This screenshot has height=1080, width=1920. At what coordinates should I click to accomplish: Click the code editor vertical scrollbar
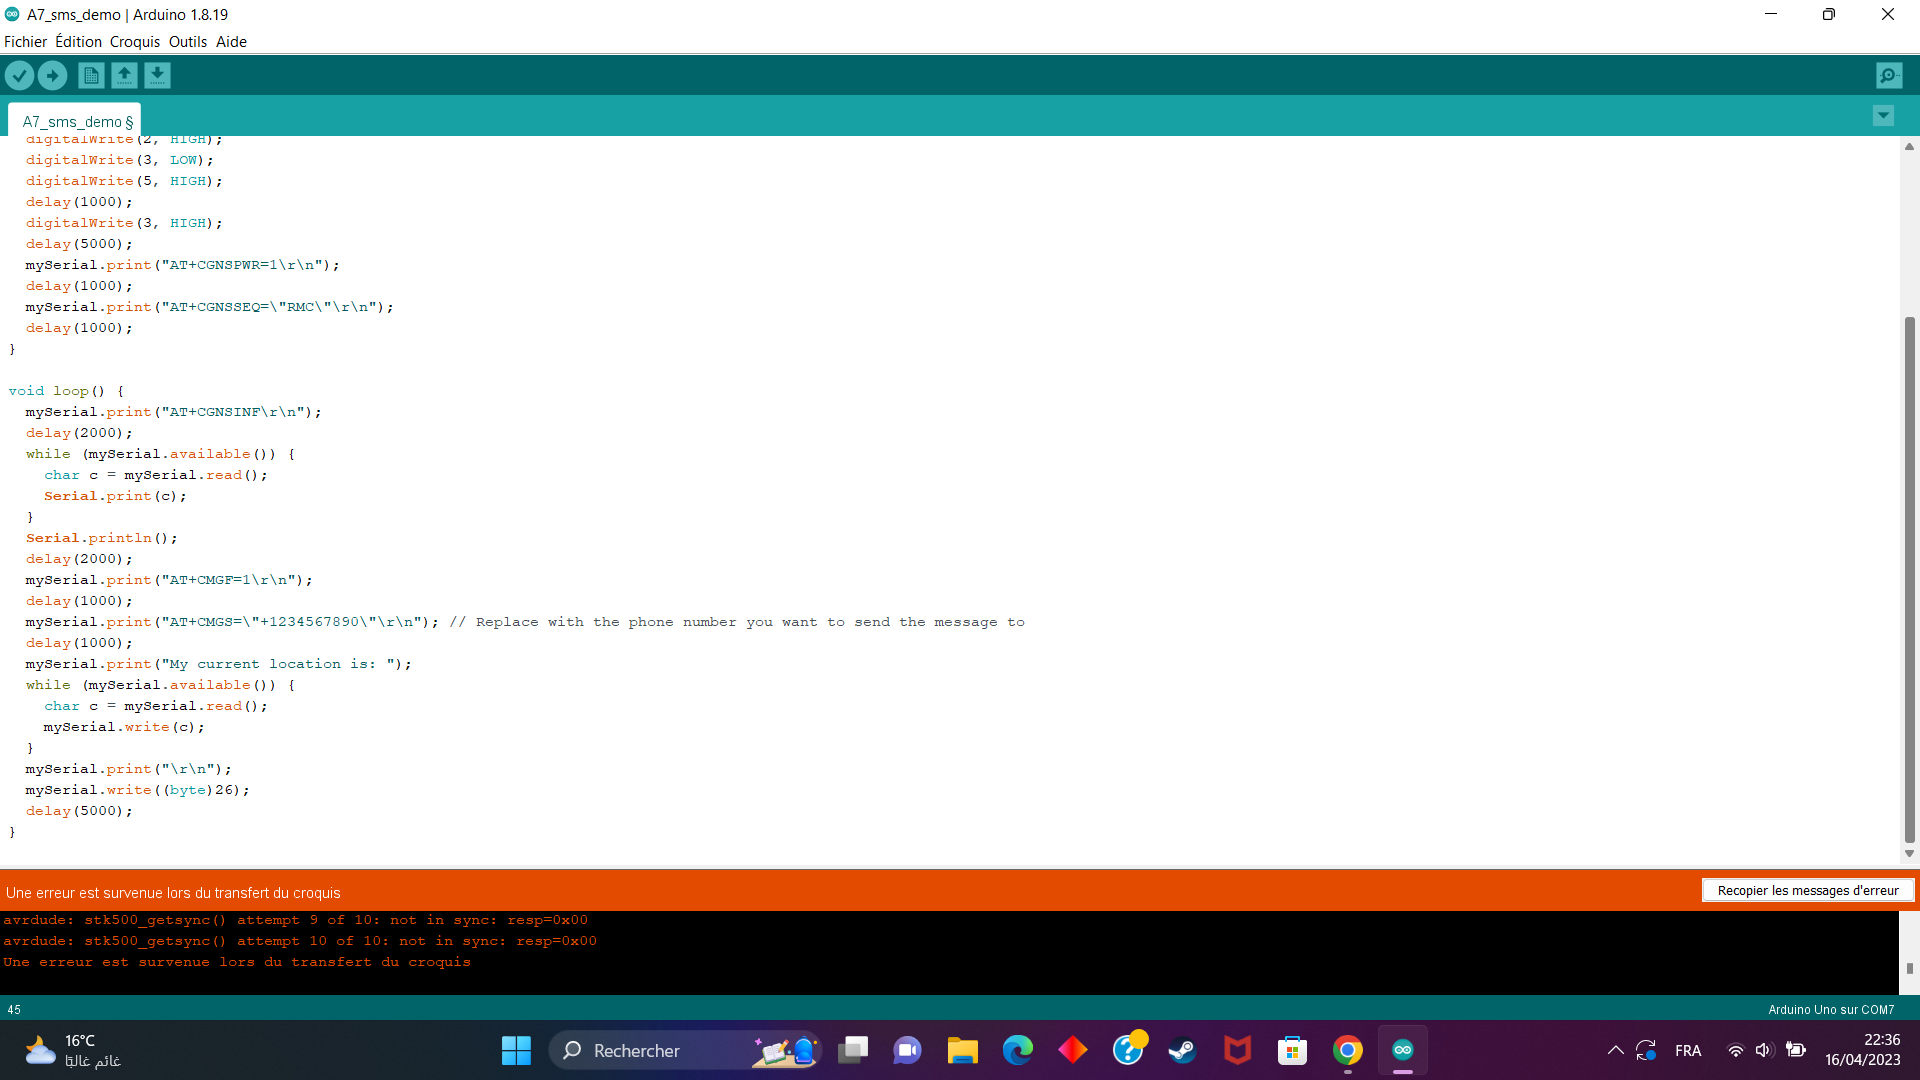pos(1909,580)
